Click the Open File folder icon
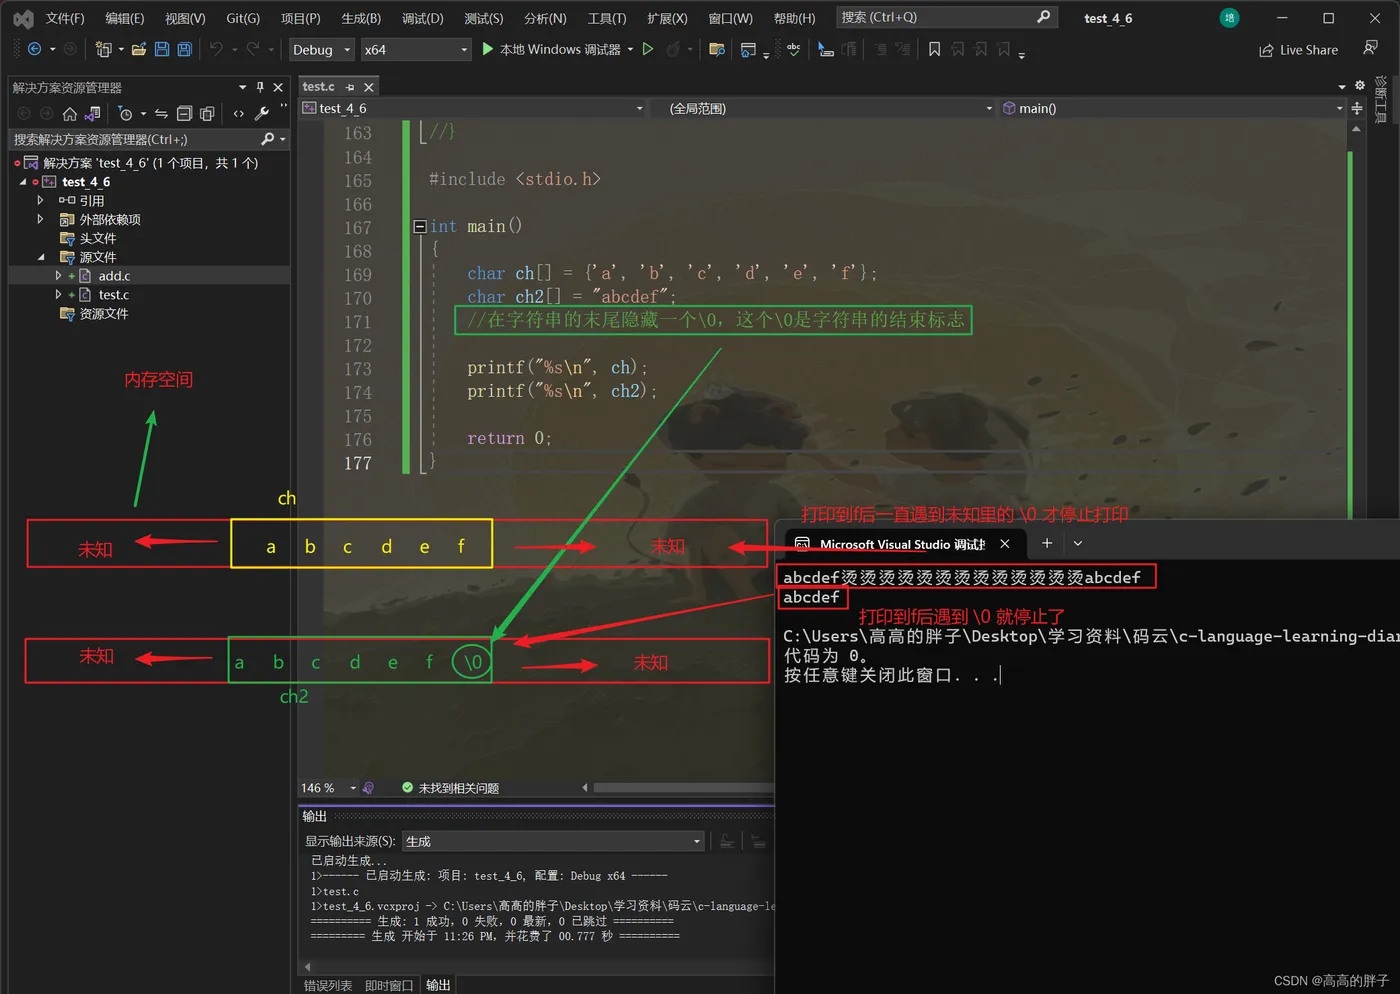Screen dimensions: 1400x994 pos(139,49)
